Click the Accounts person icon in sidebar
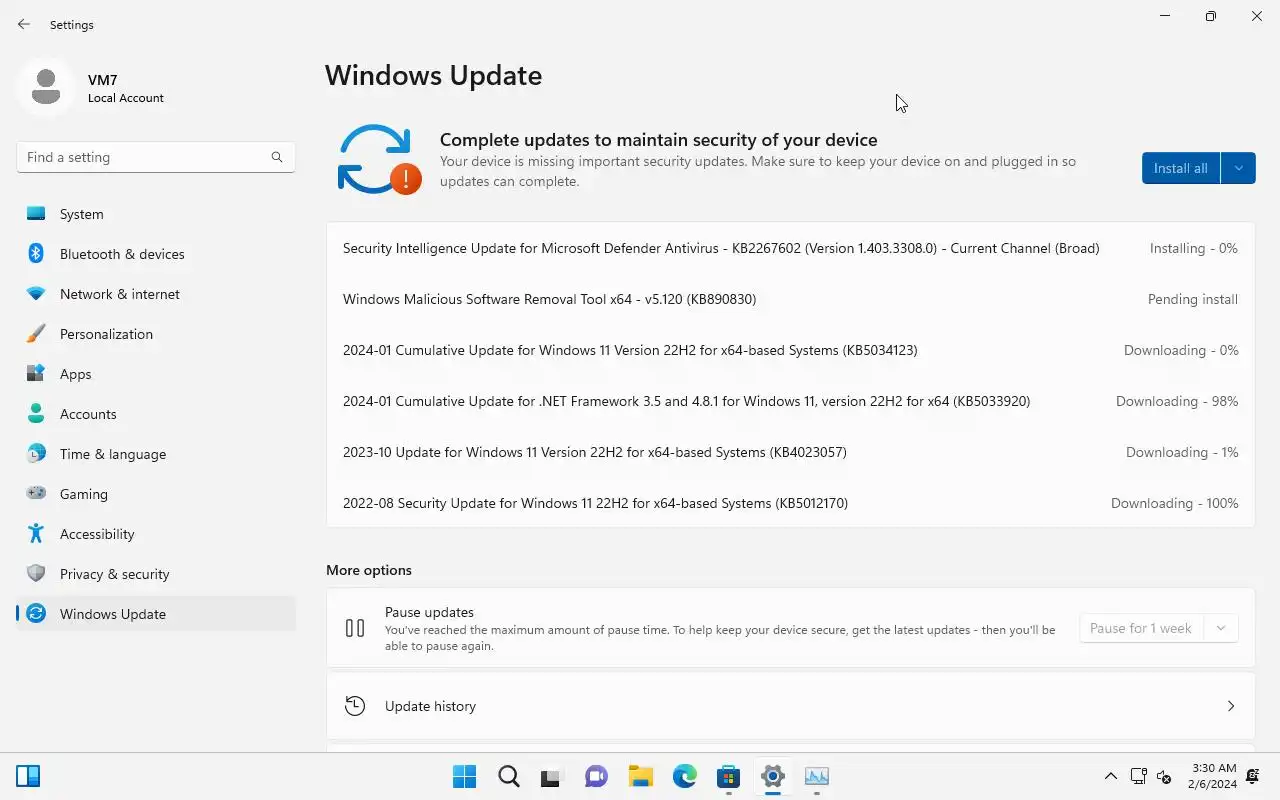 36,414
